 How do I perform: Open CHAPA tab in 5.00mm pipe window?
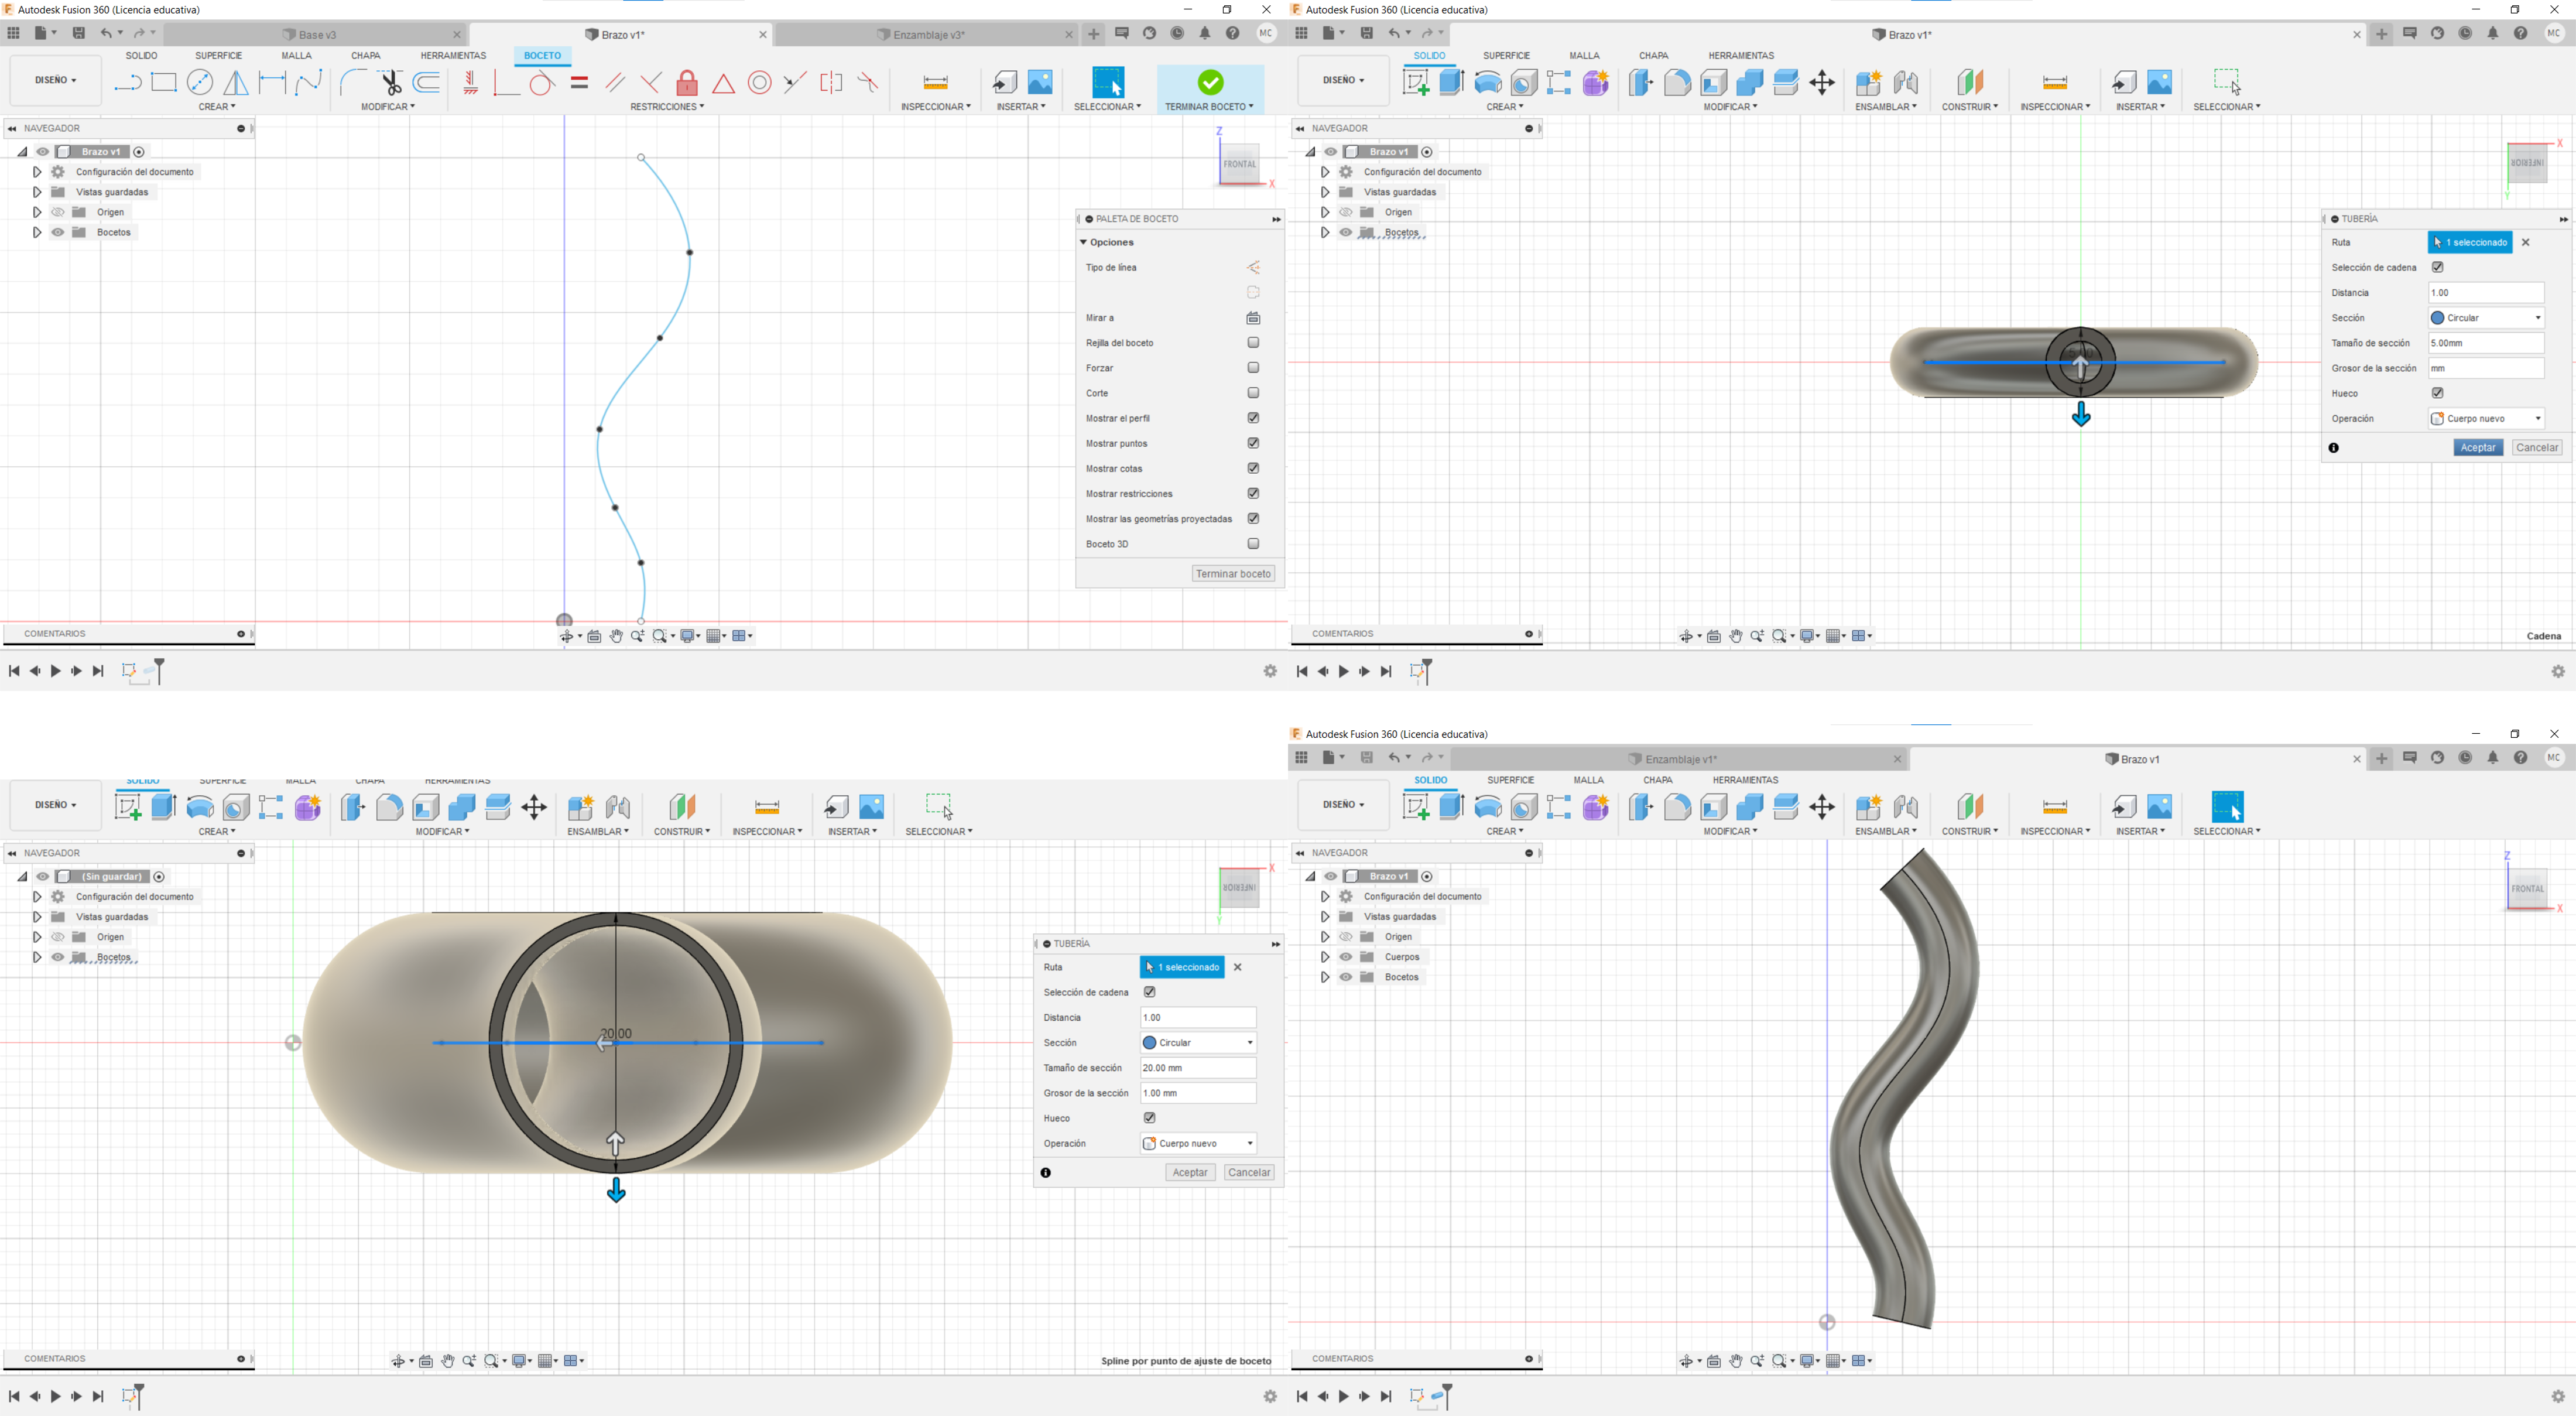(1653, 56)
